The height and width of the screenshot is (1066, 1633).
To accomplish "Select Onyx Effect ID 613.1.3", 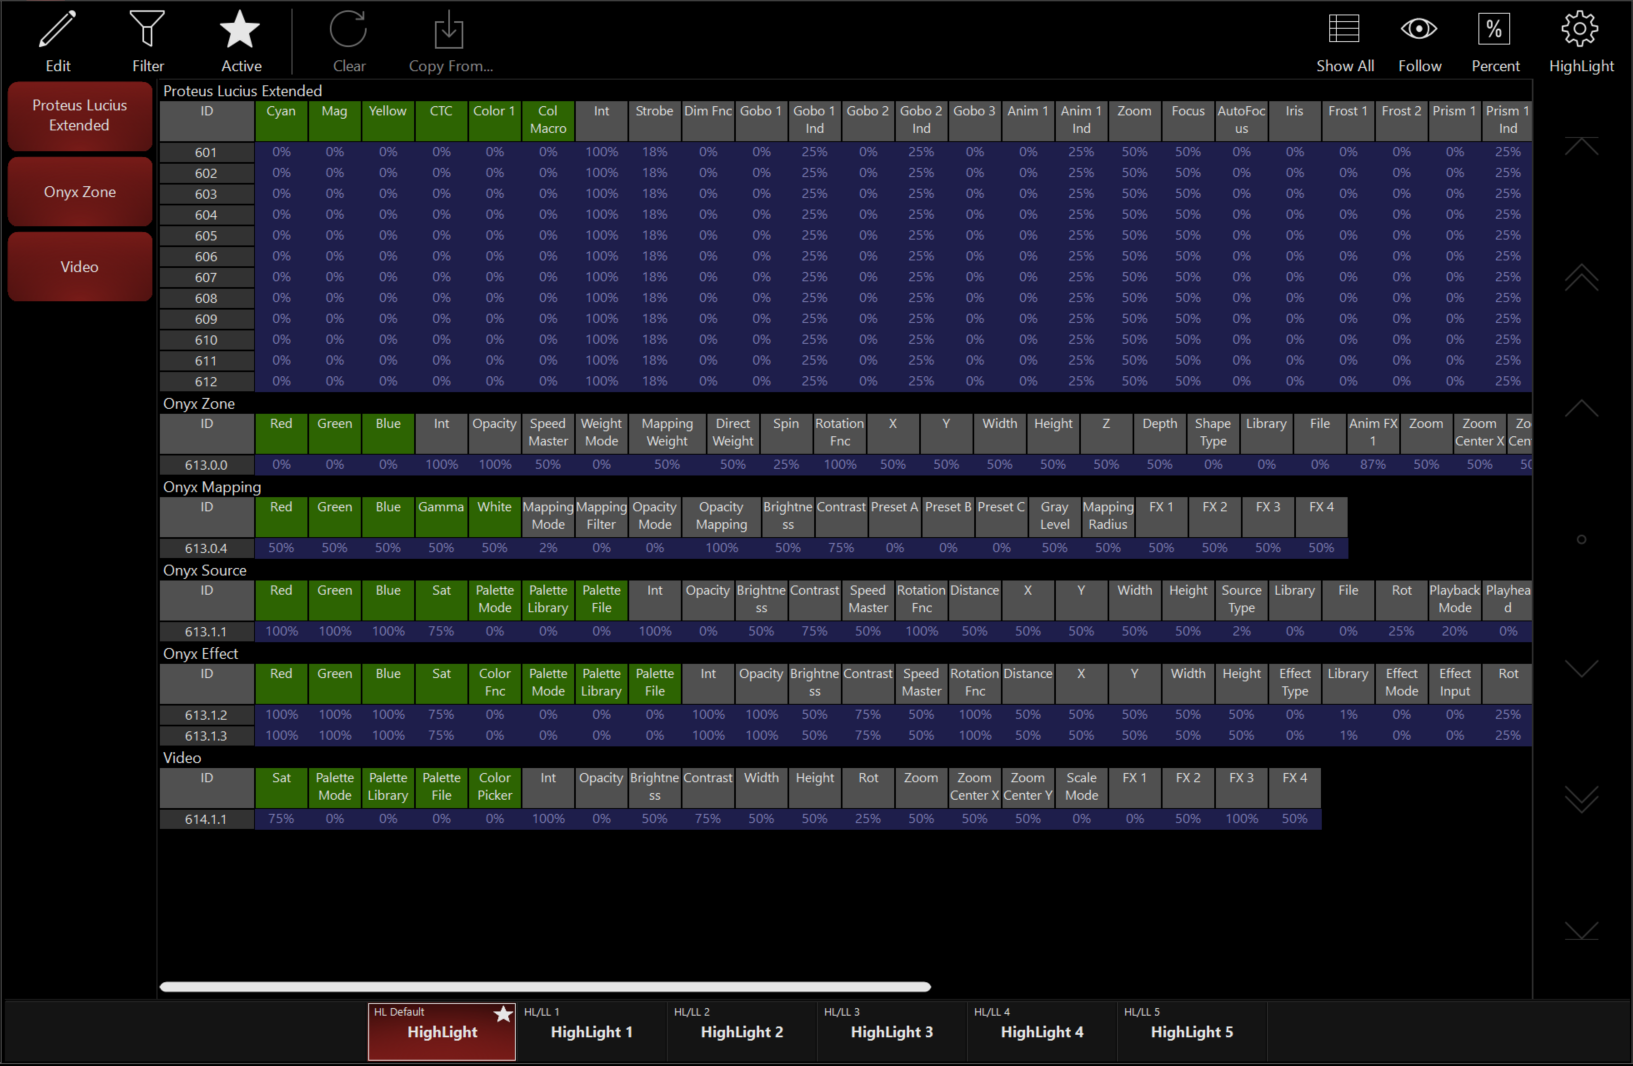I will (x=206, y=736).
